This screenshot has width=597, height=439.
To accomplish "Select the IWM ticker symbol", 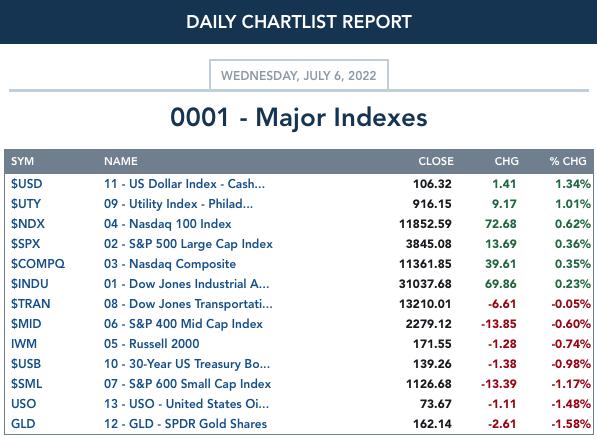I will coord(24,344).
